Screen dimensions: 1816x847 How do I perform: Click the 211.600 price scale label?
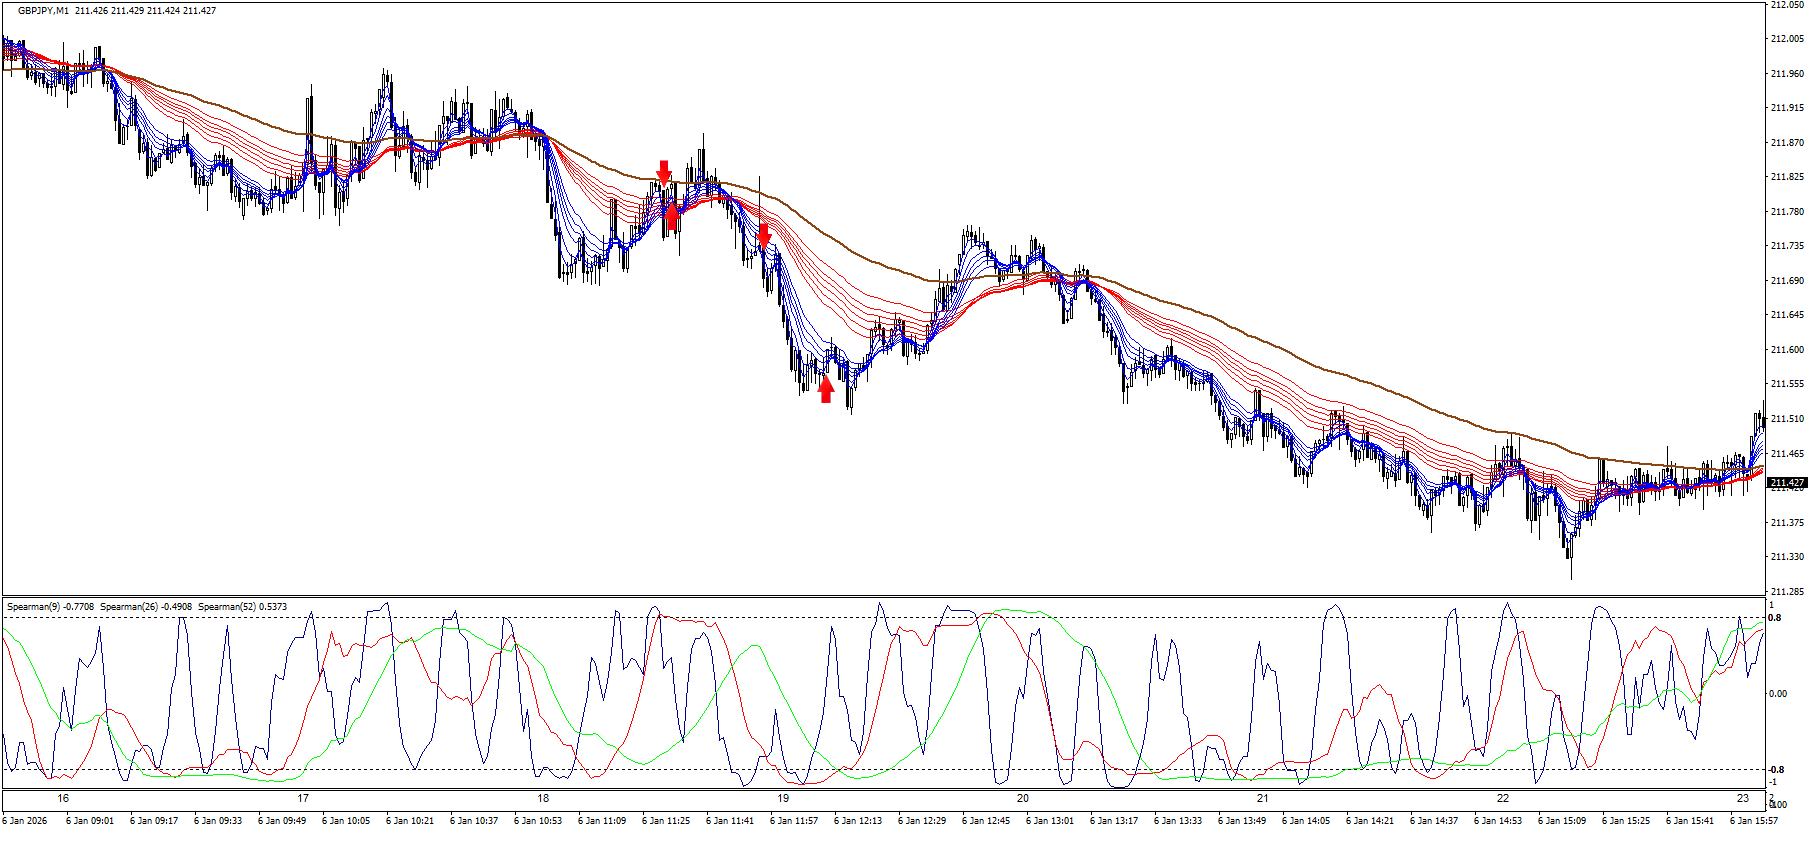(1786, 350)
